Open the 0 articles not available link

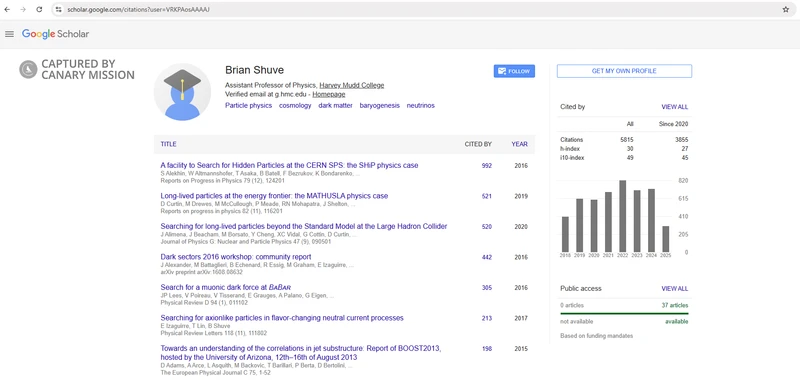click(x=572, y=306)
